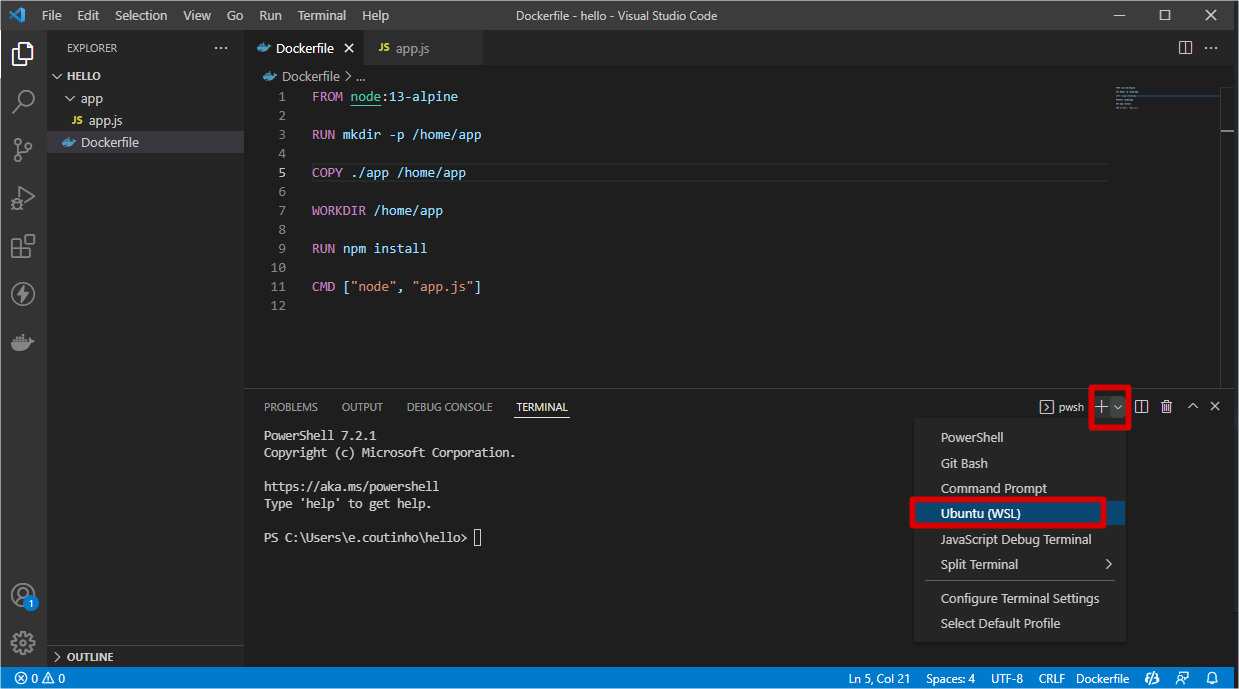1239x689 pixels.
Task: Split the terminal using the panel toolbar icon
Action: [1141, 407]
